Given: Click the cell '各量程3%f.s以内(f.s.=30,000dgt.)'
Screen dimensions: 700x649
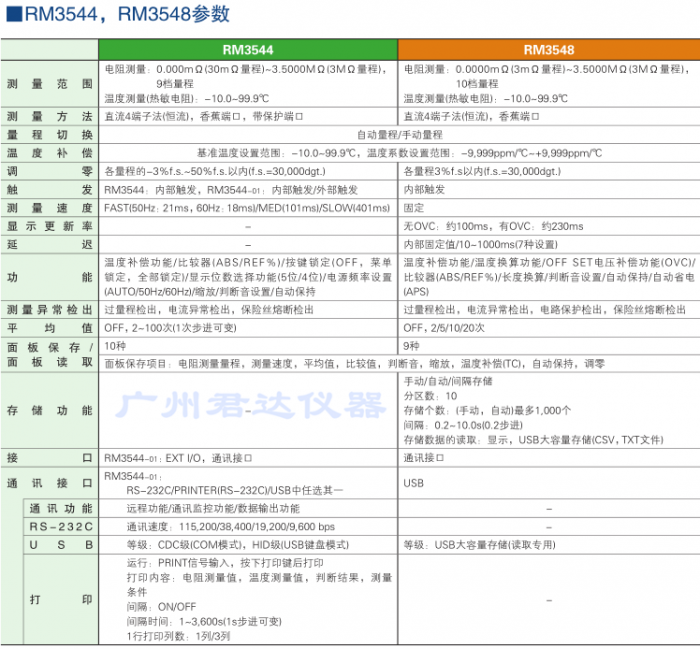Looking at the screenshot, I should [482, 171].
